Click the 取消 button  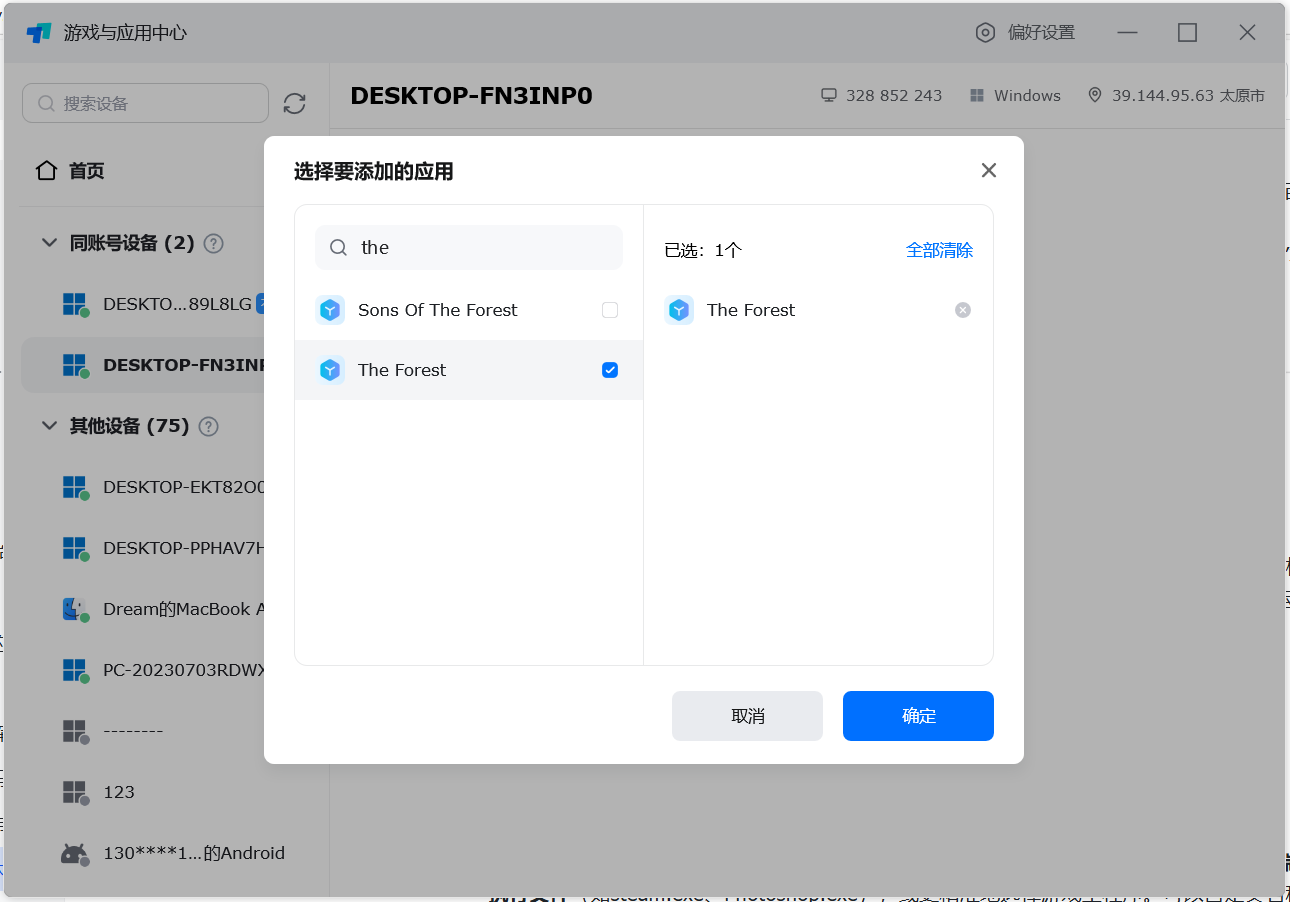click(747, 716)
